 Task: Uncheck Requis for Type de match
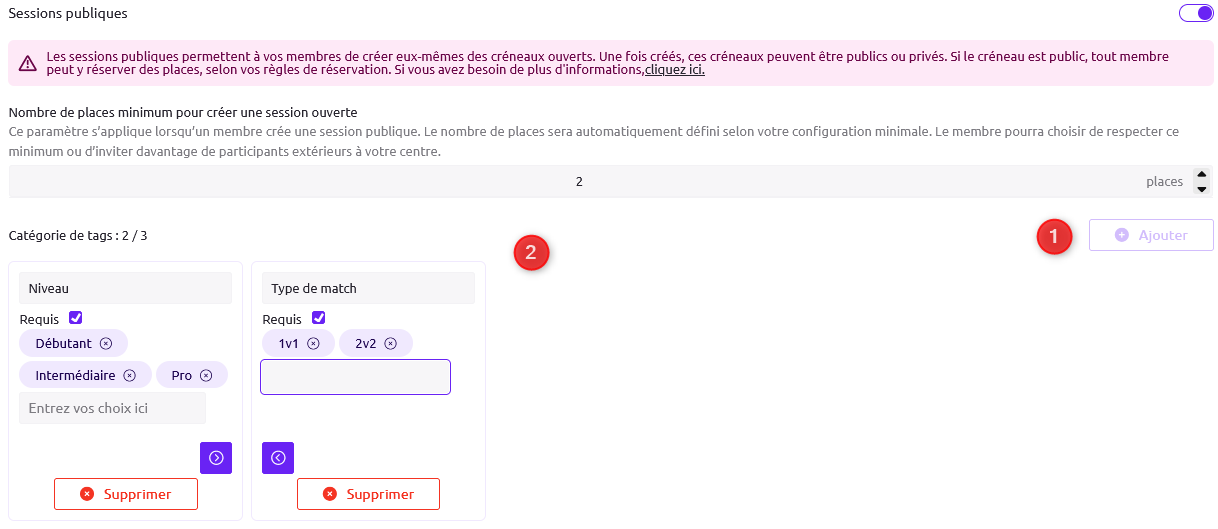click(x=318, y=318)
